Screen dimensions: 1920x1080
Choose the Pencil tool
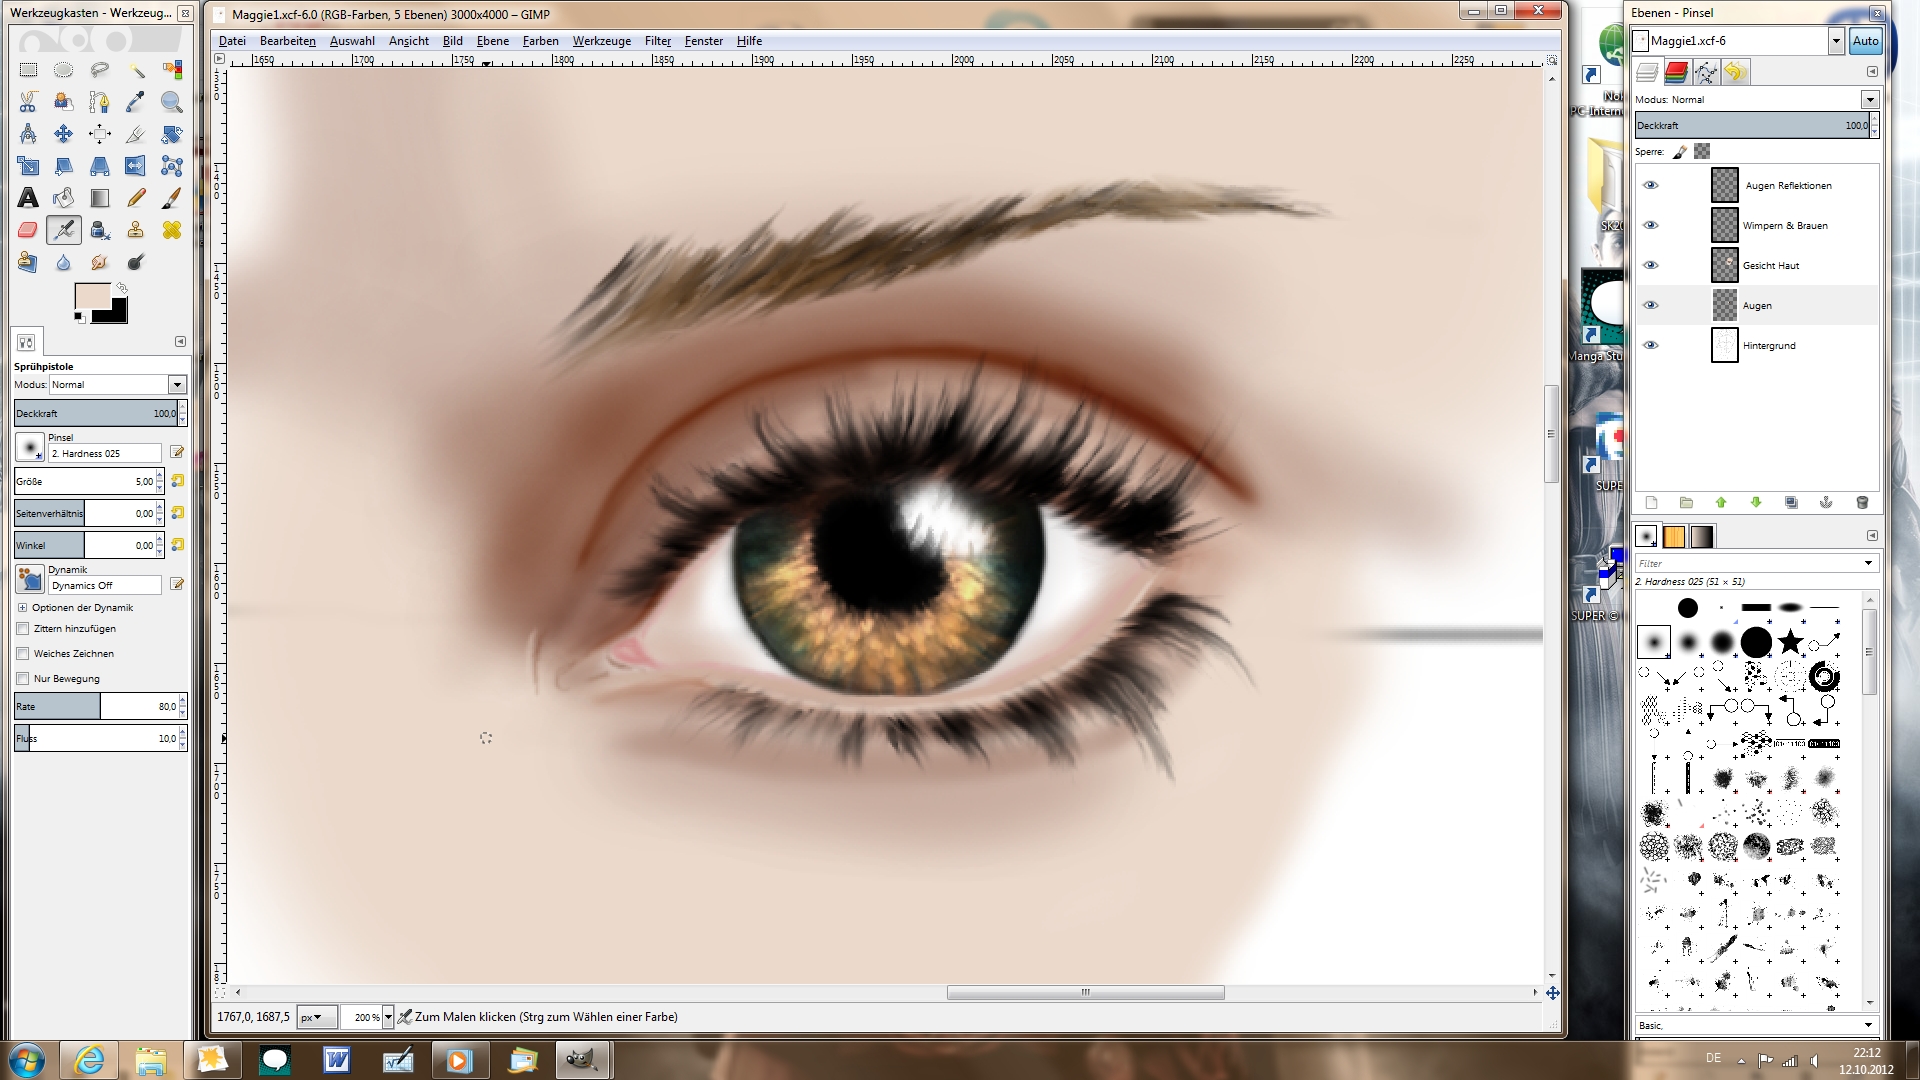click(x=136, y=198)
